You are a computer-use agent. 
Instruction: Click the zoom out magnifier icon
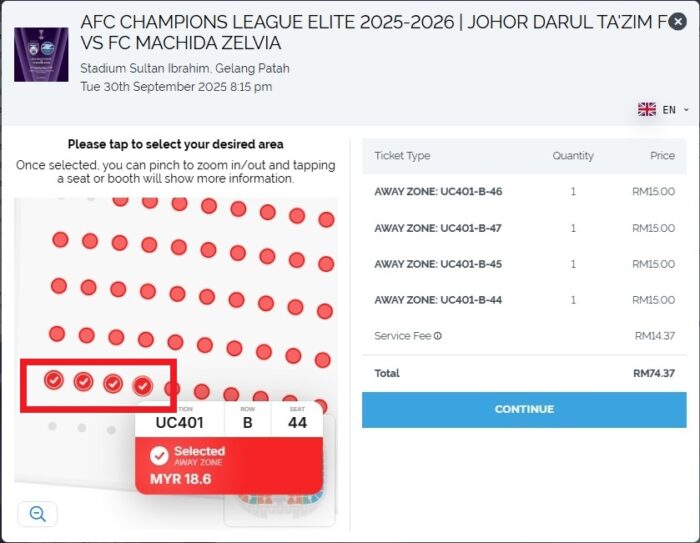coord(38,514)
